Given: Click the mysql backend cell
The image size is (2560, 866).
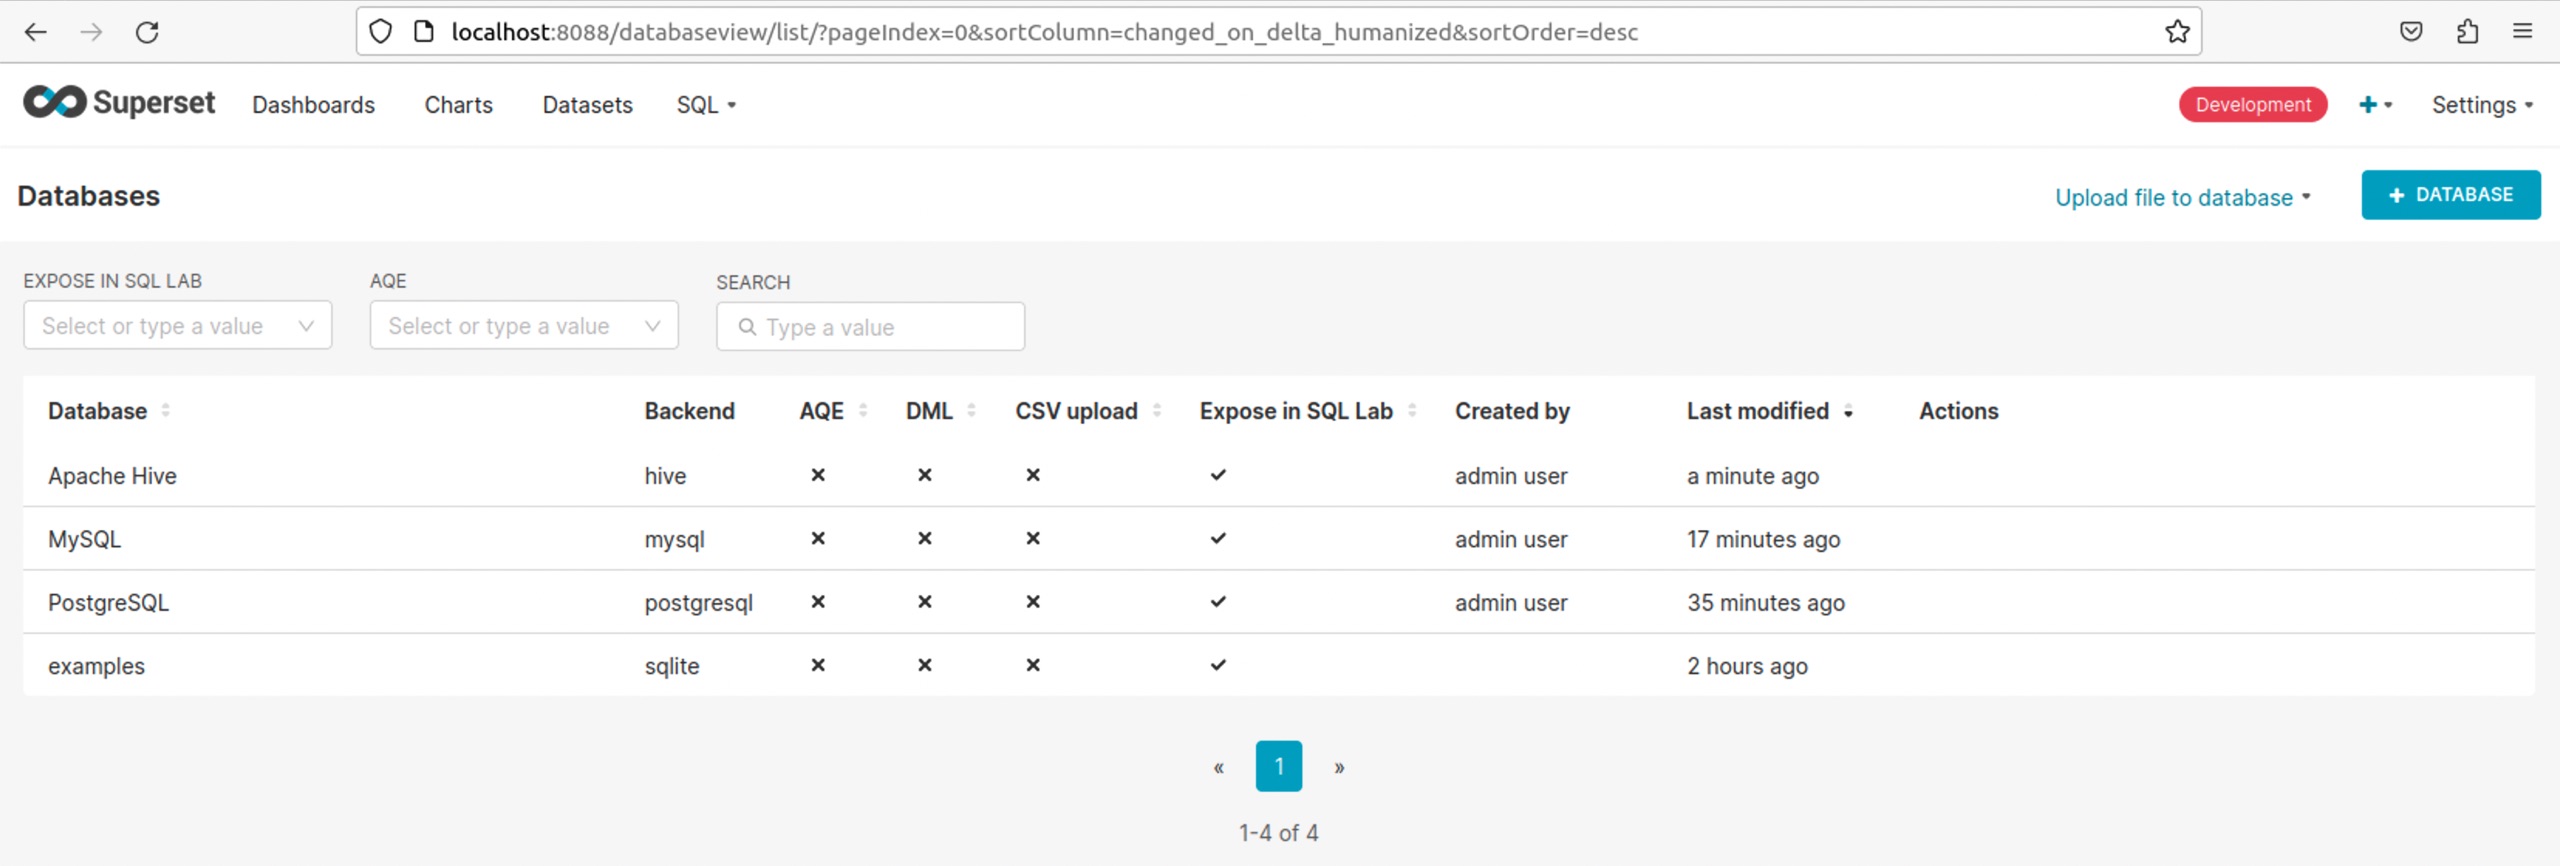Looking at the screenshot, I should (674, 539).
